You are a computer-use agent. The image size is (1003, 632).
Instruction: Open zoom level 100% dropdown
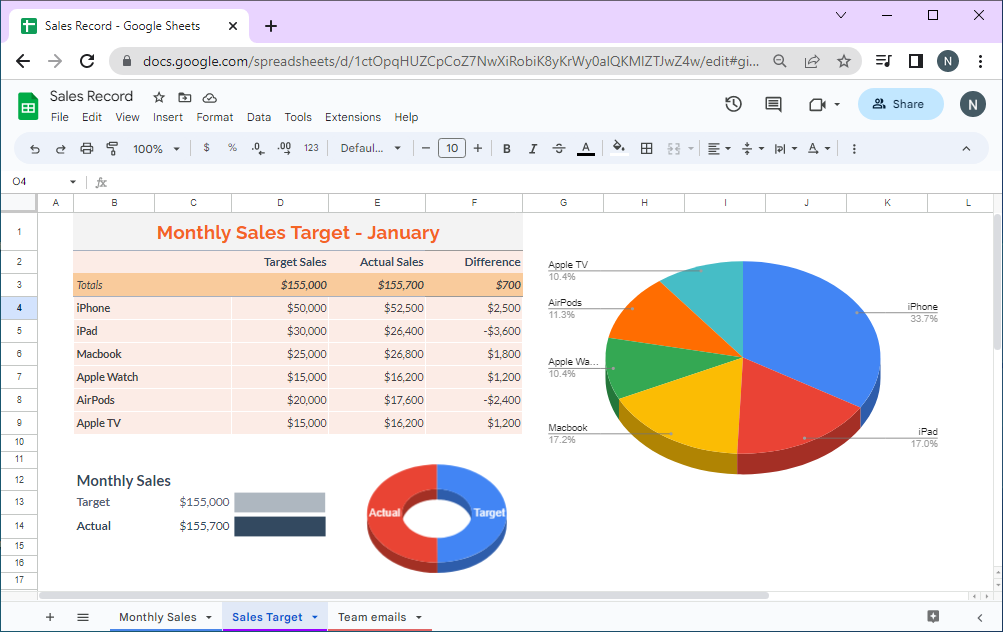[156, 149]
